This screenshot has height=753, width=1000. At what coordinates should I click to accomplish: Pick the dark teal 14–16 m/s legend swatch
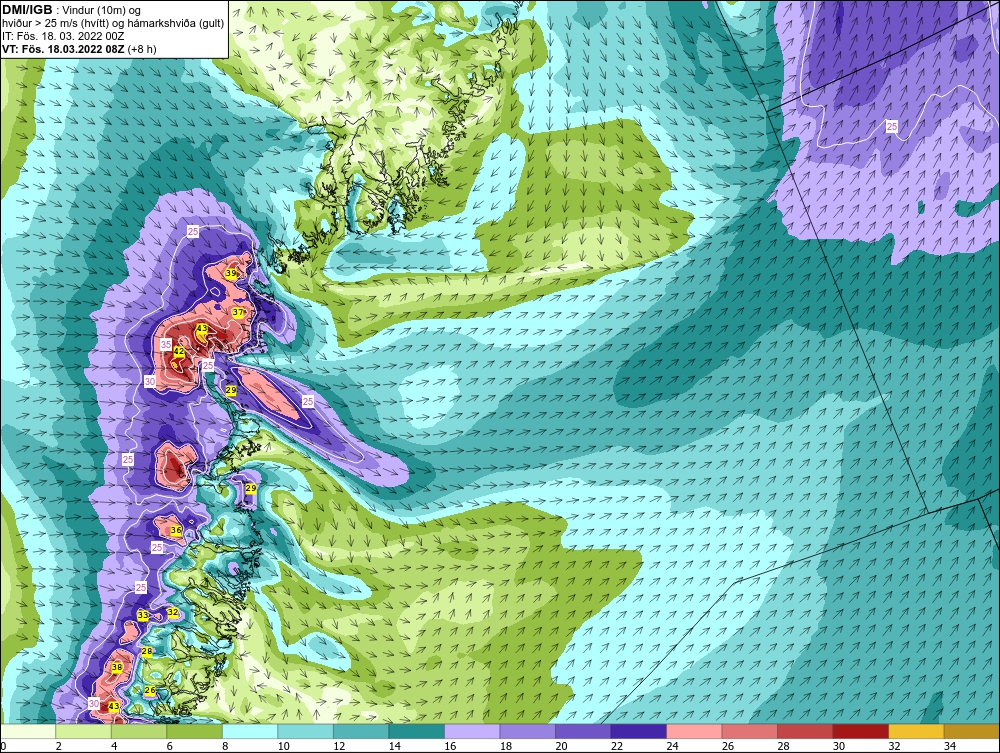coord(416,731)
